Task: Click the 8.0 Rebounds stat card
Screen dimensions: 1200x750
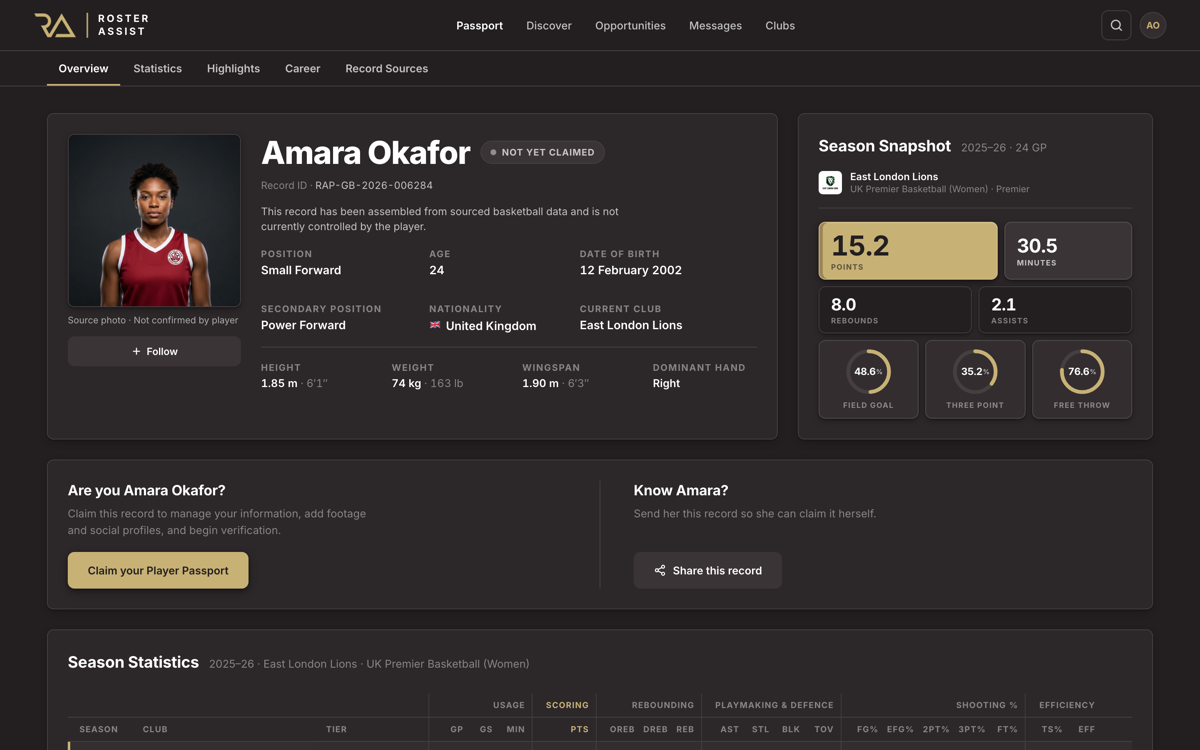Action: [895, 310]
